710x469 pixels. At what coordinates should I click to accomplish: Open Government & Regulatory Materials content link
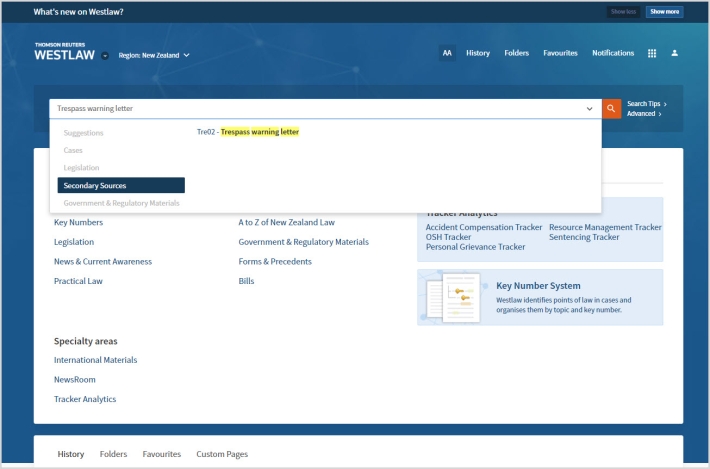click(x=303, y=242)
